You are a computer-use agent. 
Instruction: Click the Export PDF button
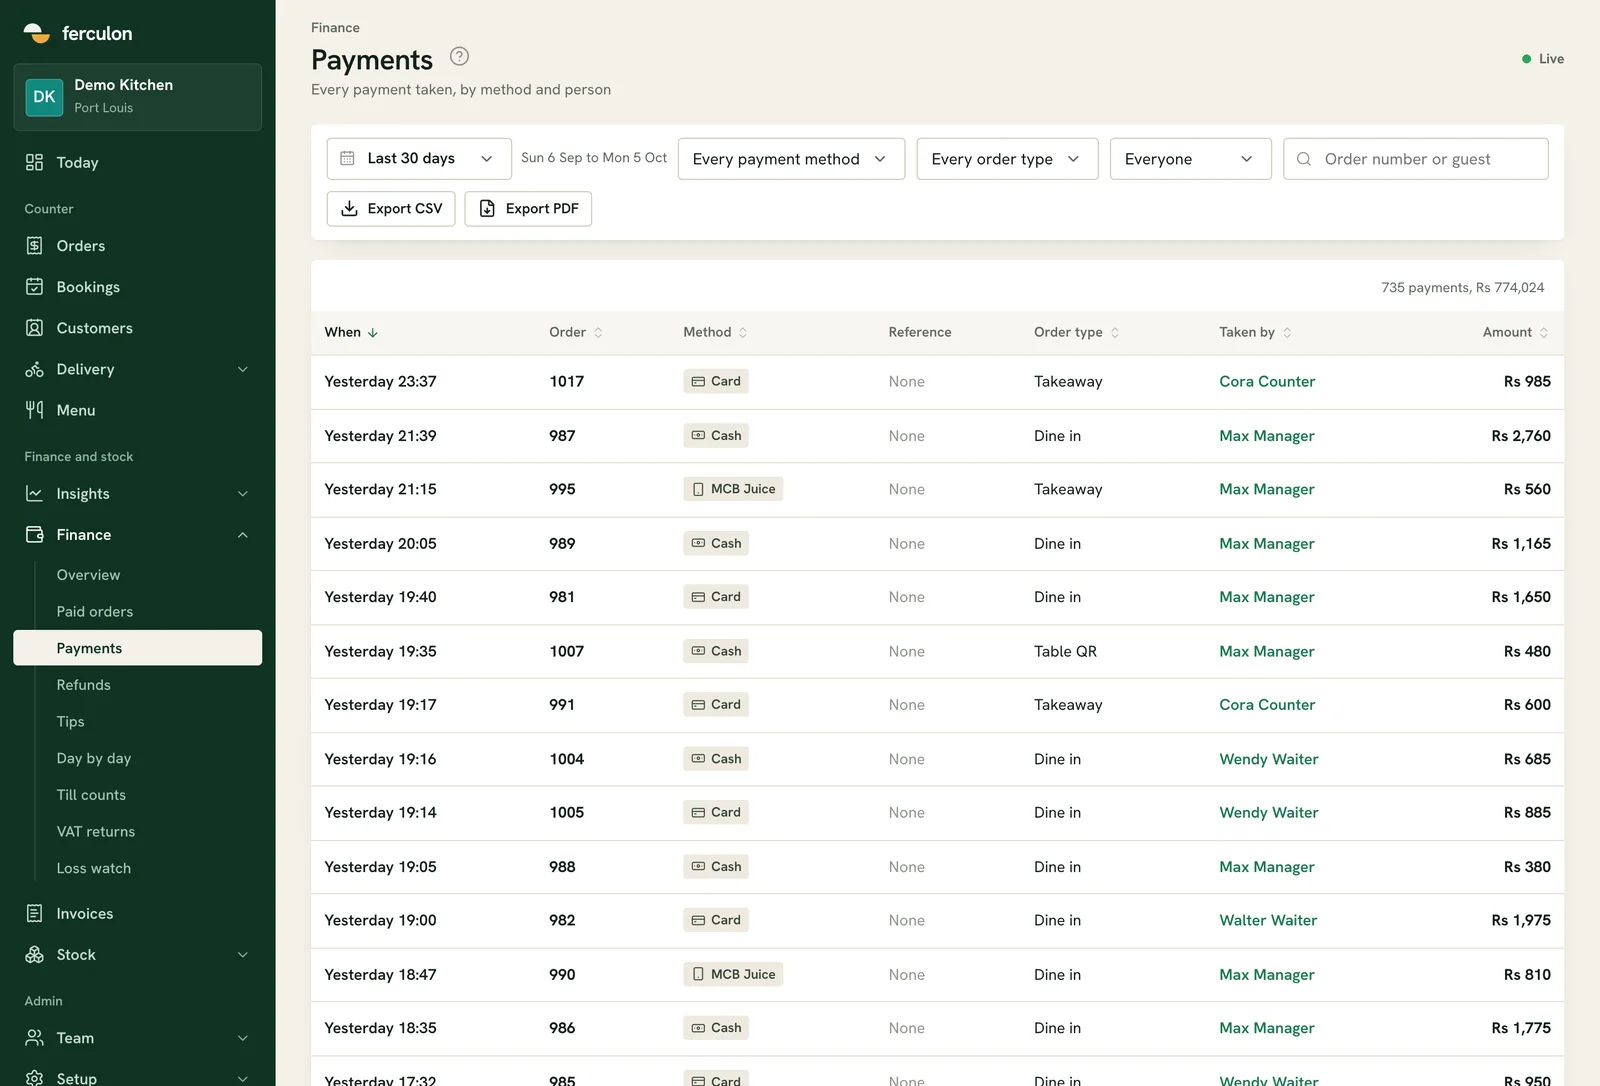(x=528, y=208)
